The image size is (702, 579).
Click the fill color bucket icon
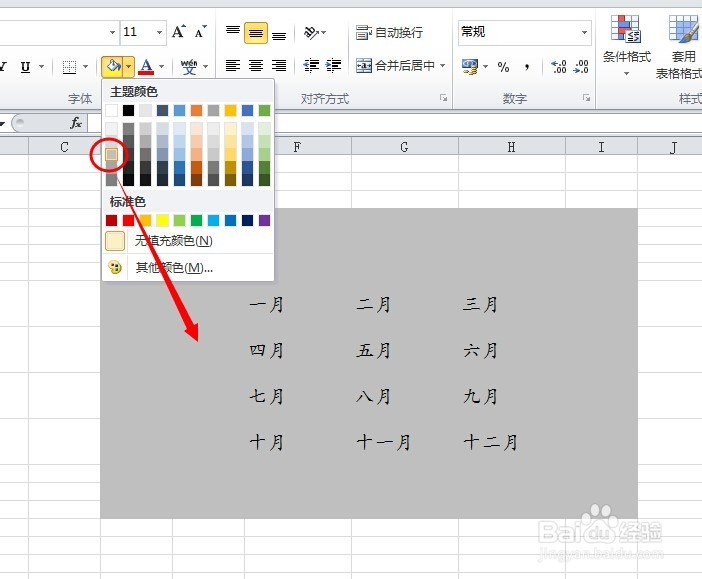click(x=112, y=67)
